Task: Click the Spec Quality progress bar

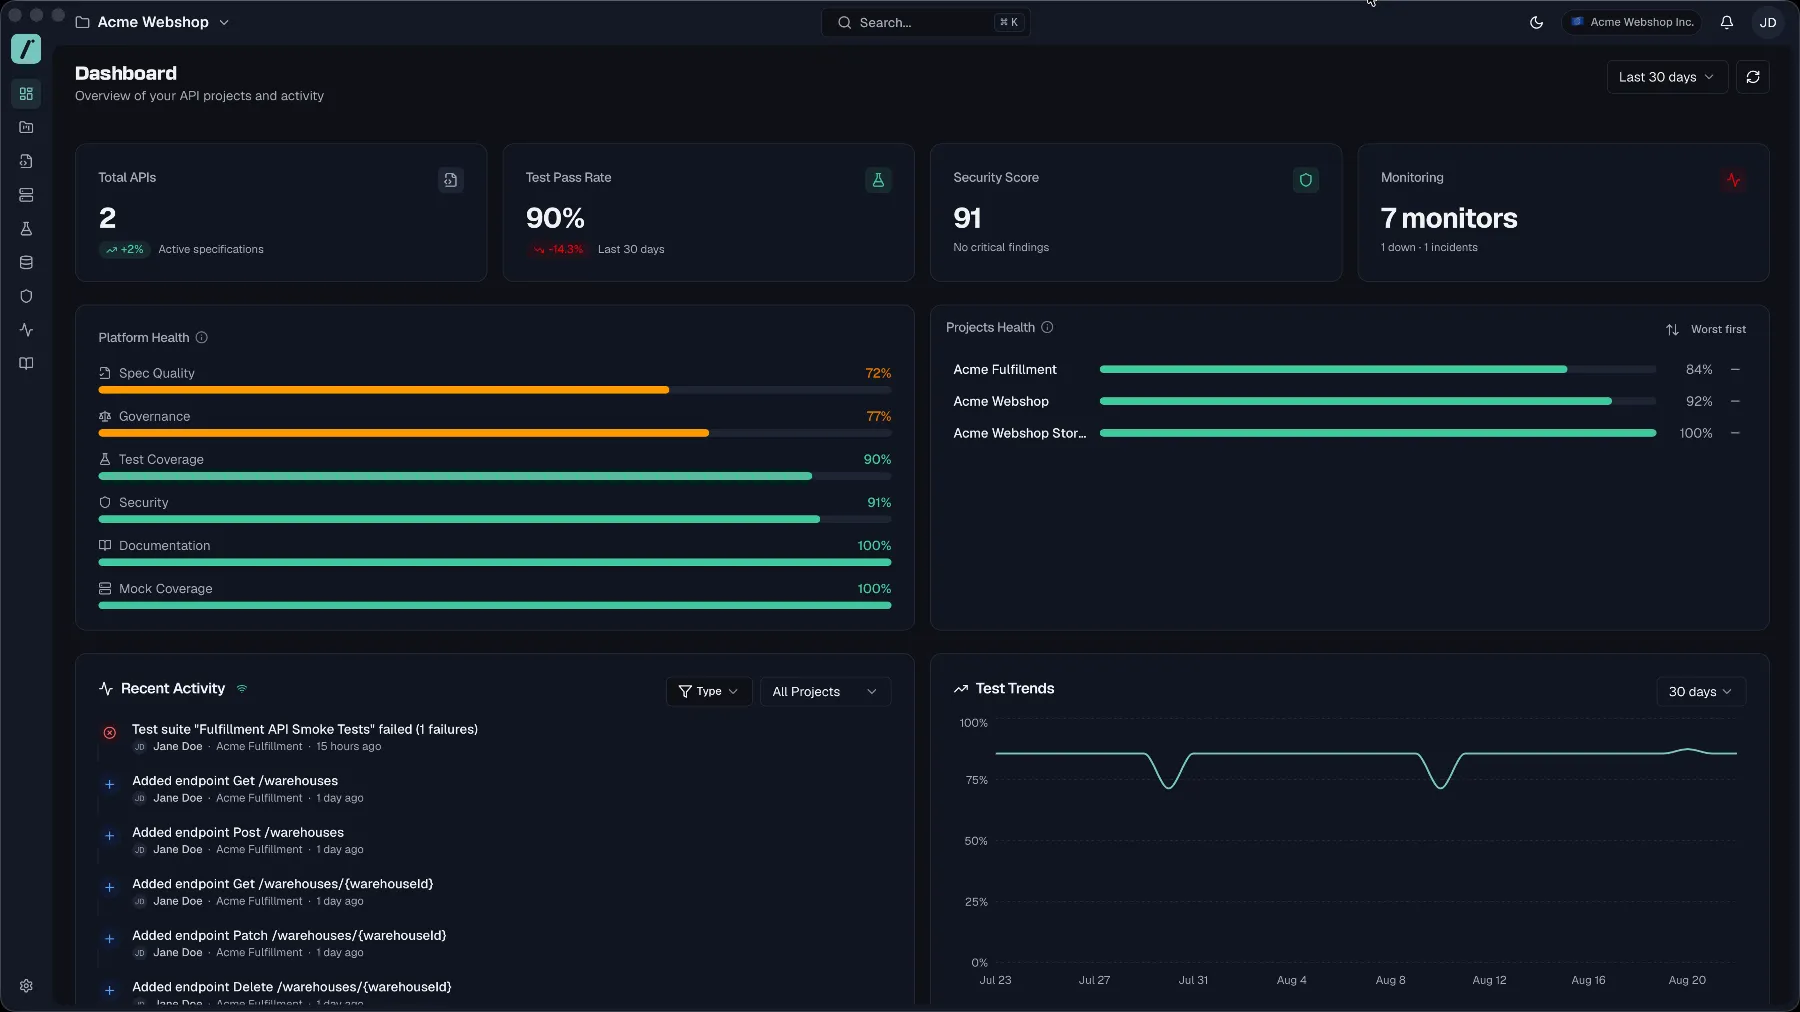Action: point(494,390)
